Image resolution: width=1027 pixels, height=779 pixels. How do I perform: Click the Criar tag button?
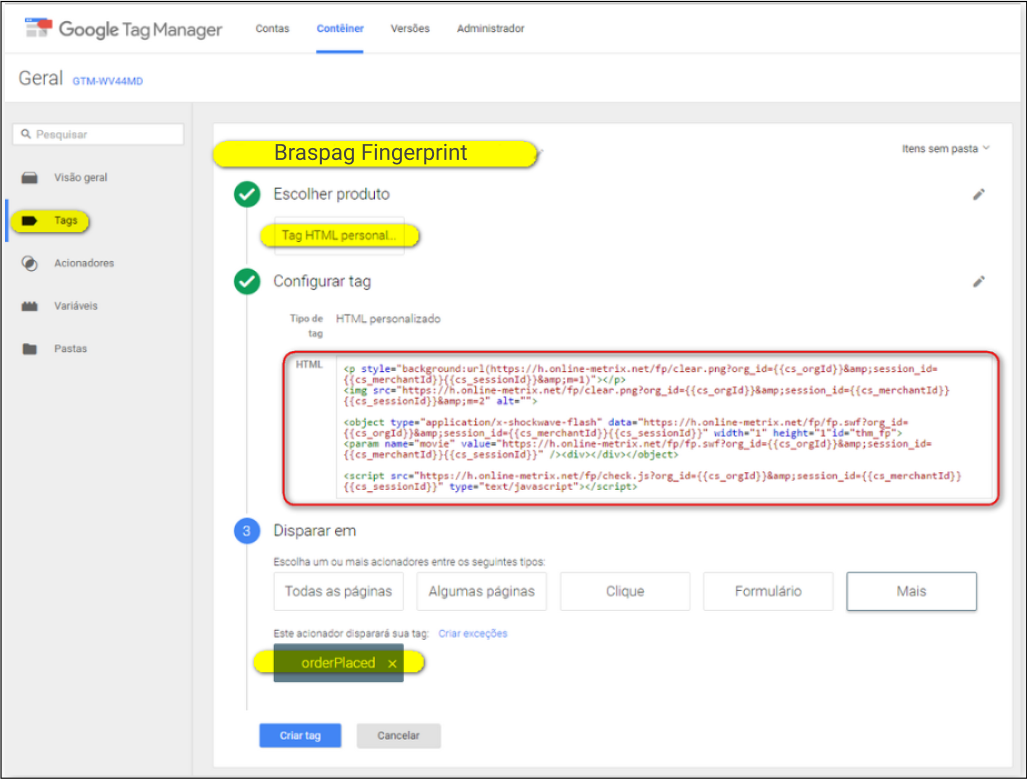pyautogui.click(x=300, y=735)
